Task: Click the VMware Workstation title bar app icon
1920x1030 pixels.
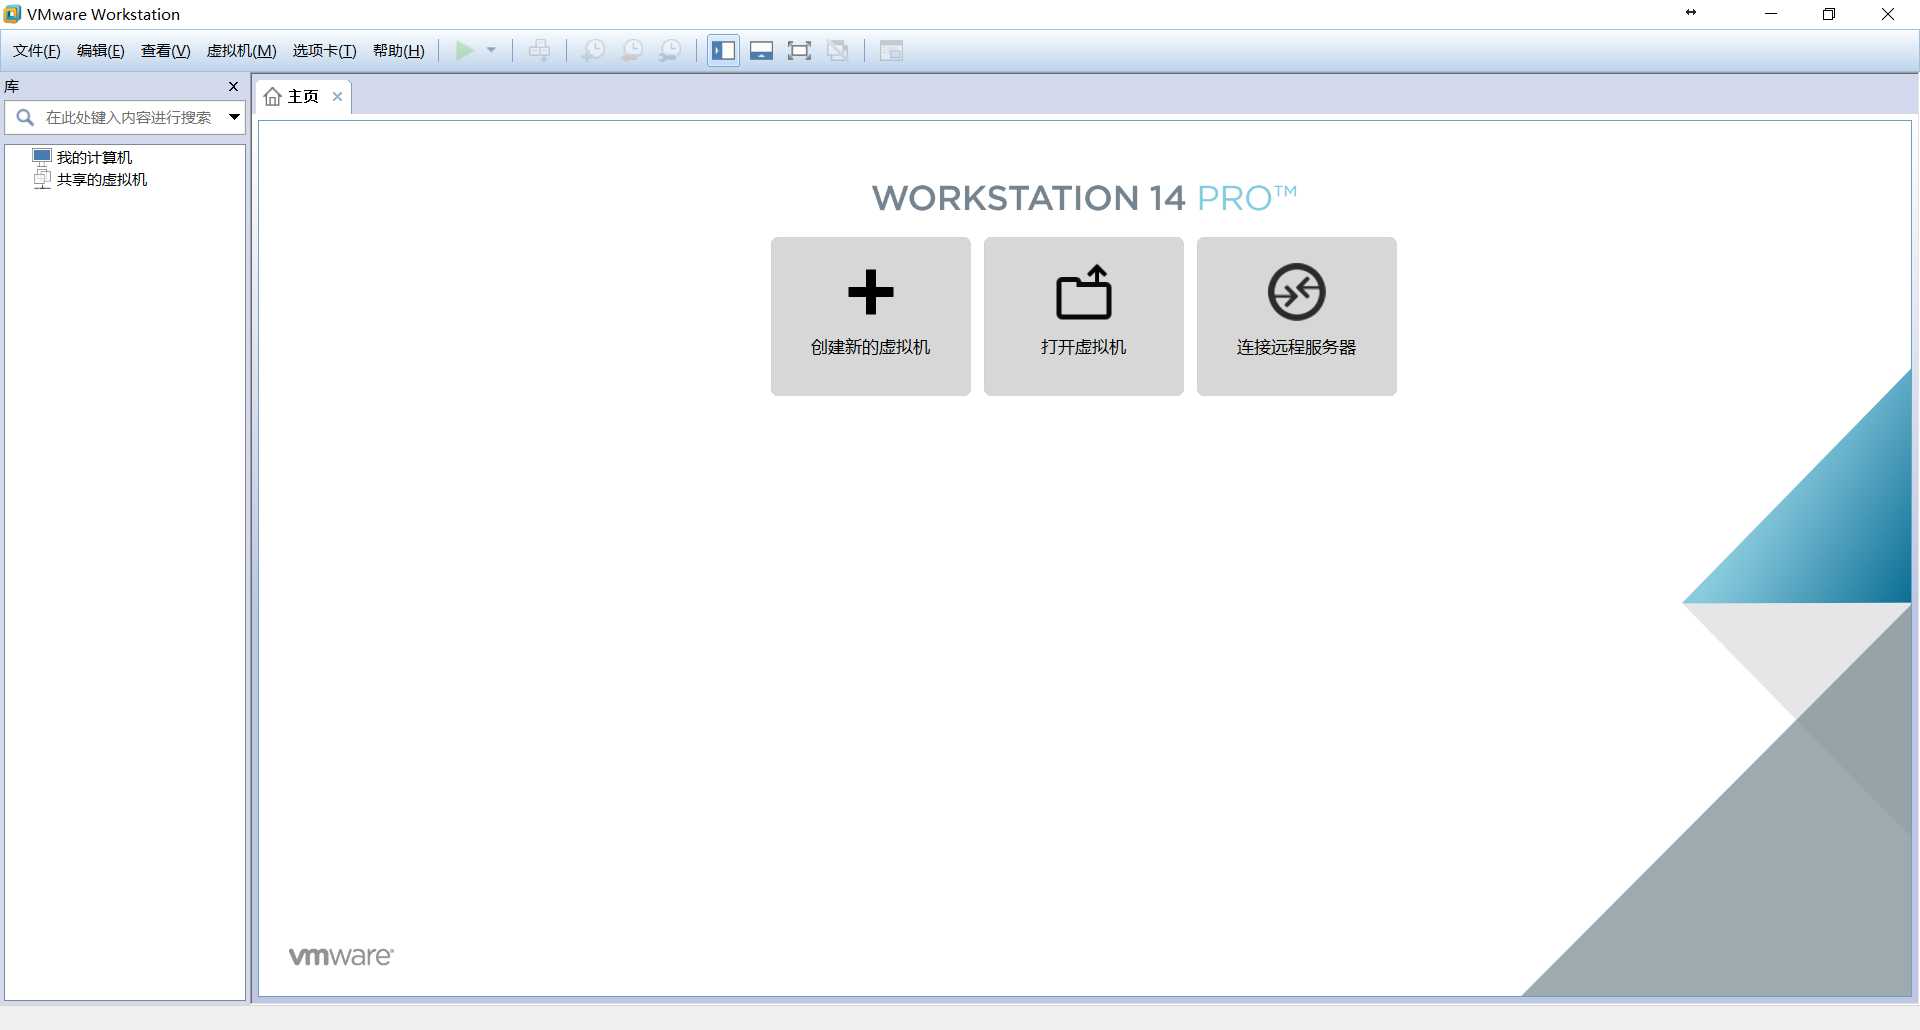Action: pos(12,14)
